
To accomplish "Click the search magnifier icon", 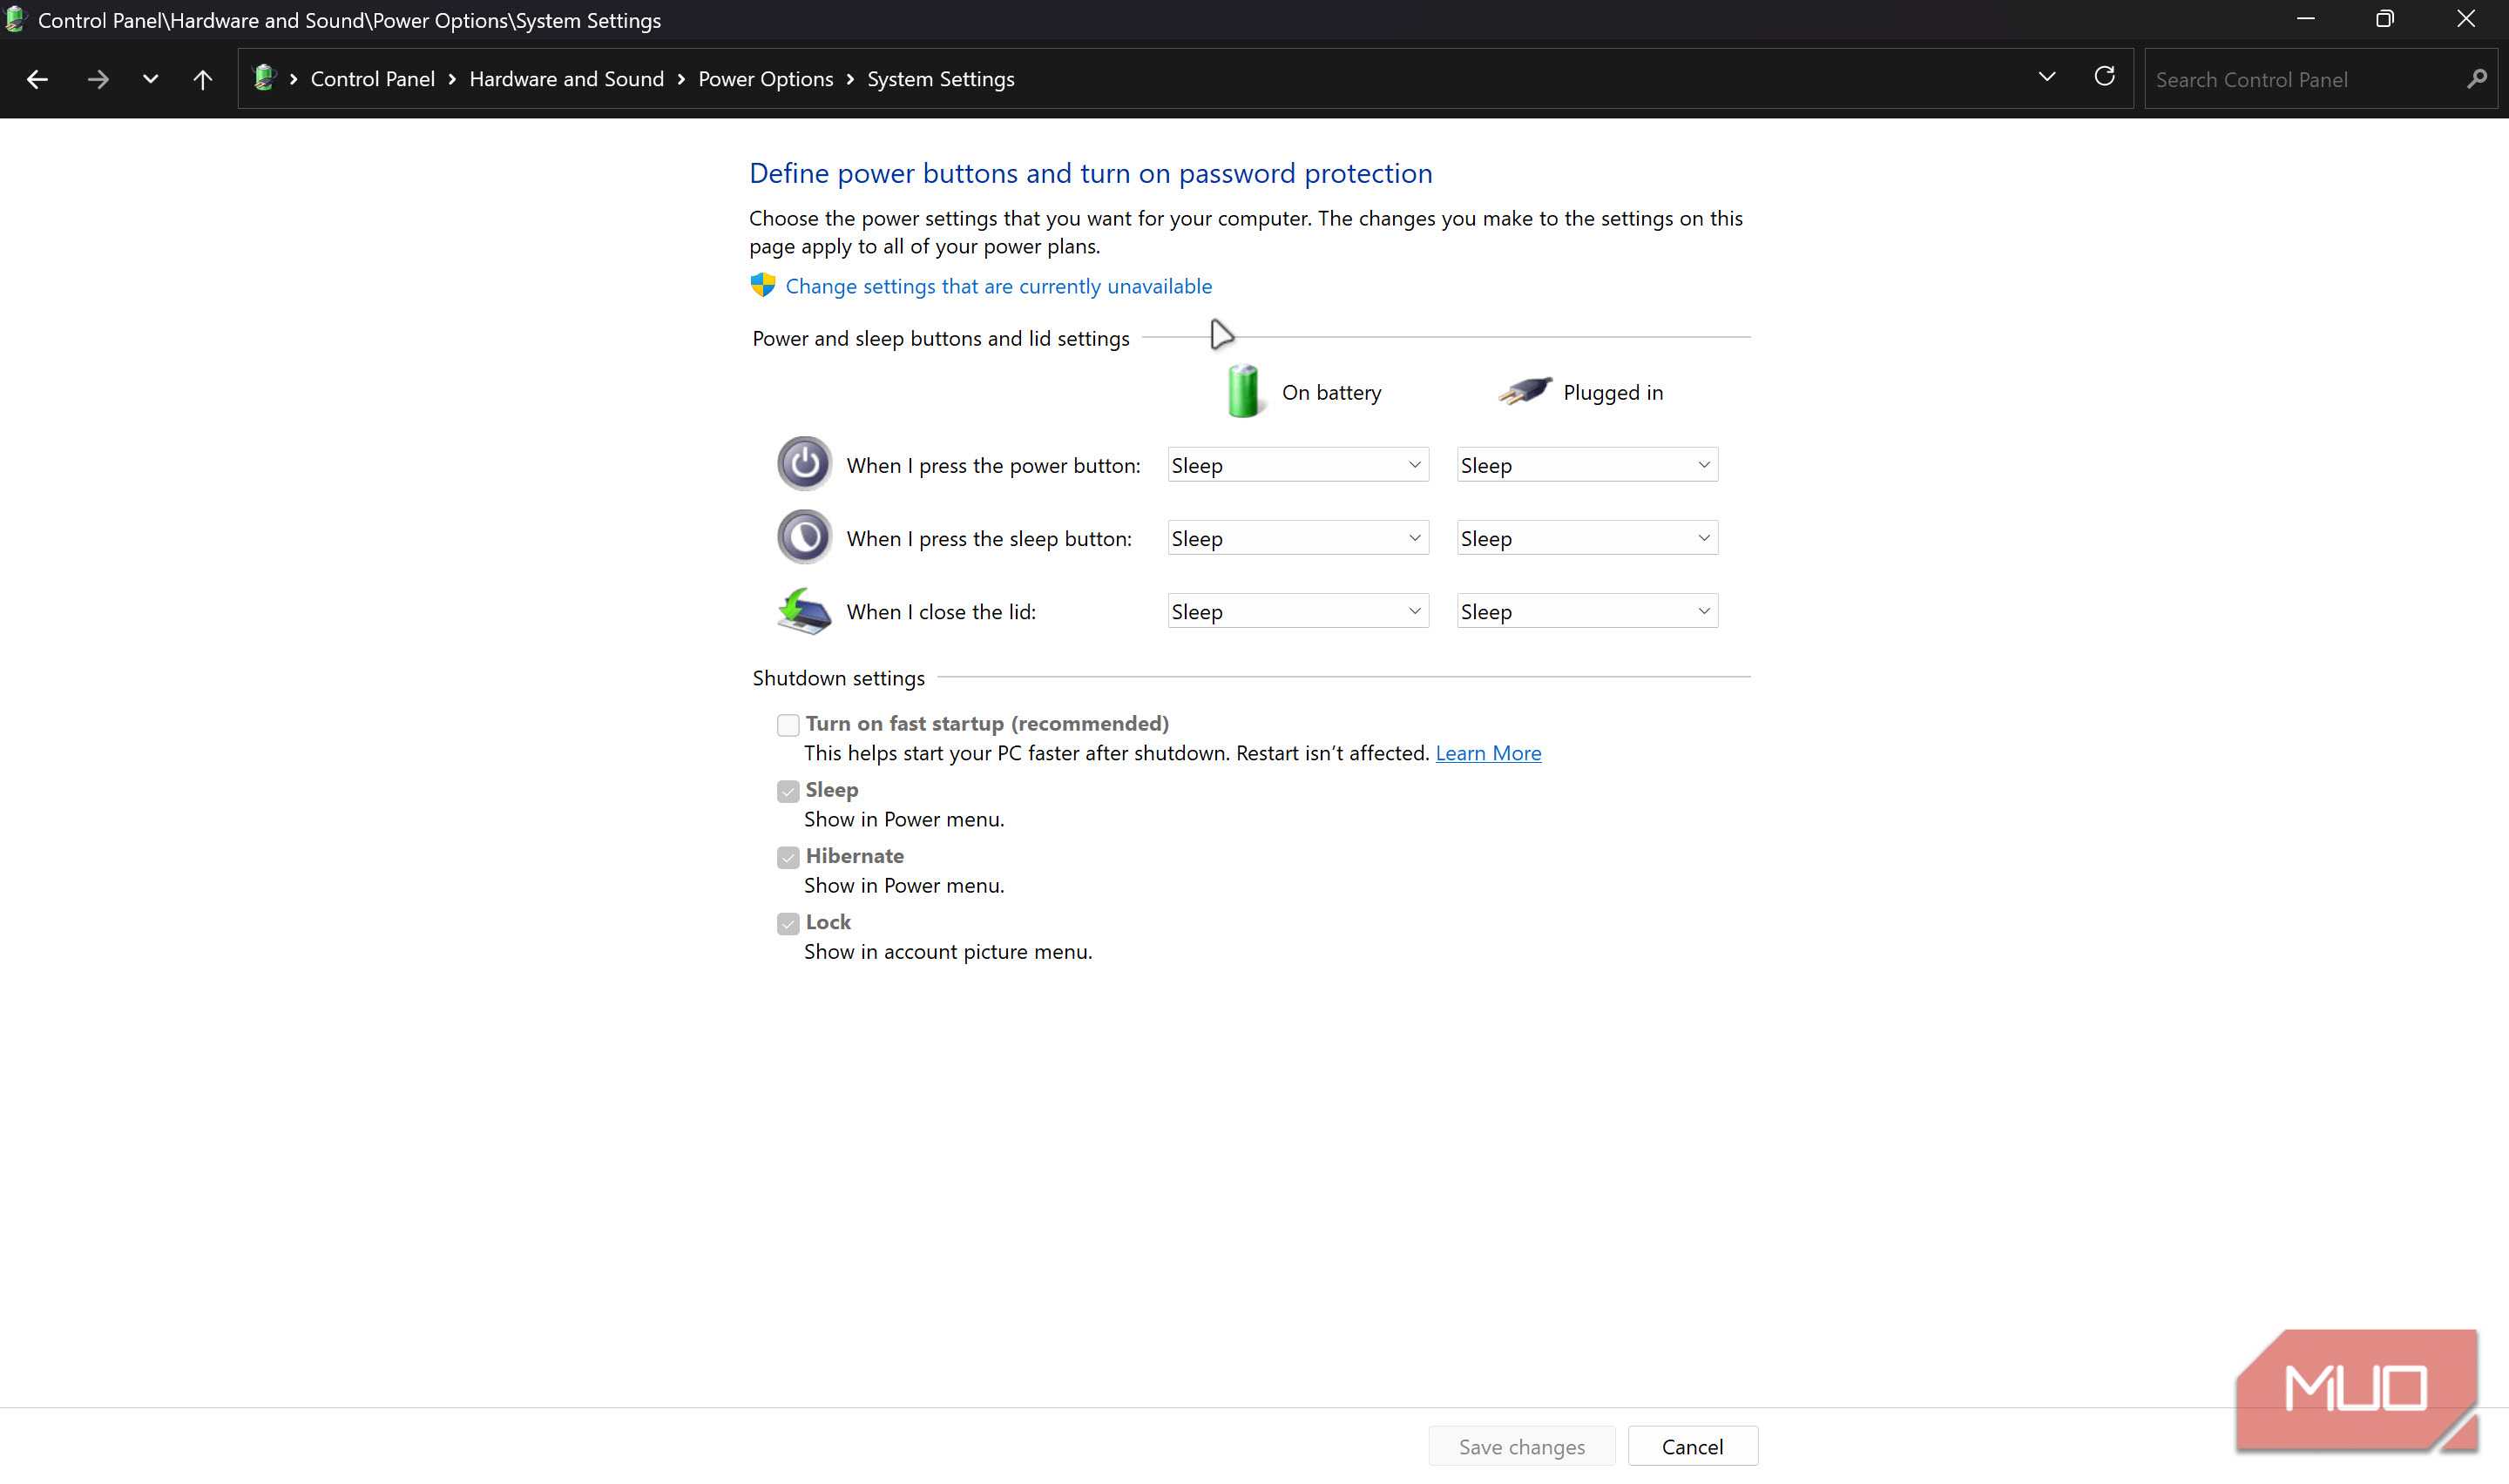I will [2476, 79].
